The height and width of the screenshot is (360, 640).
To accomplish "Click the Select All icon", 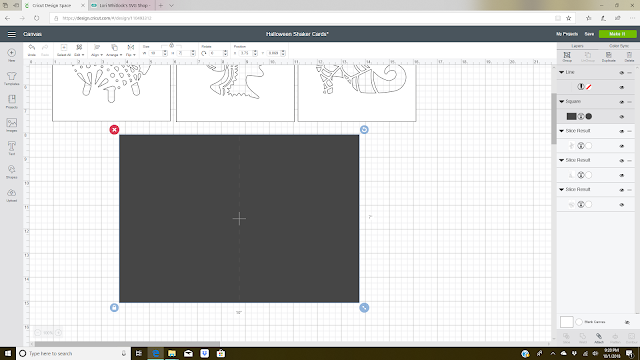I will pyautogui.click(x=64, y=48).
